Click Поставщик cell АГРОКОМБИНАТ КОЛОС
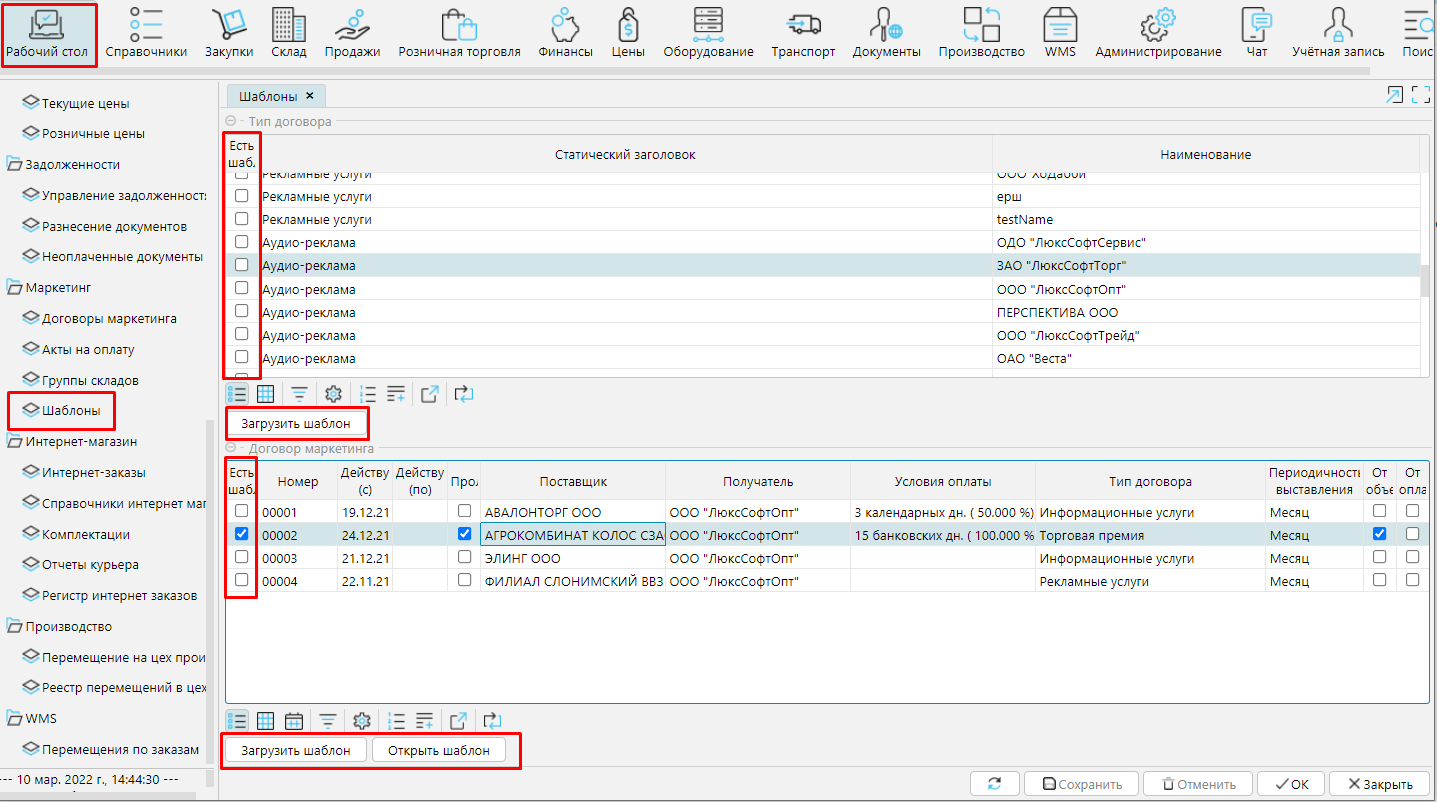Viewport: 1437px width, 802px height. click(572, 535)
